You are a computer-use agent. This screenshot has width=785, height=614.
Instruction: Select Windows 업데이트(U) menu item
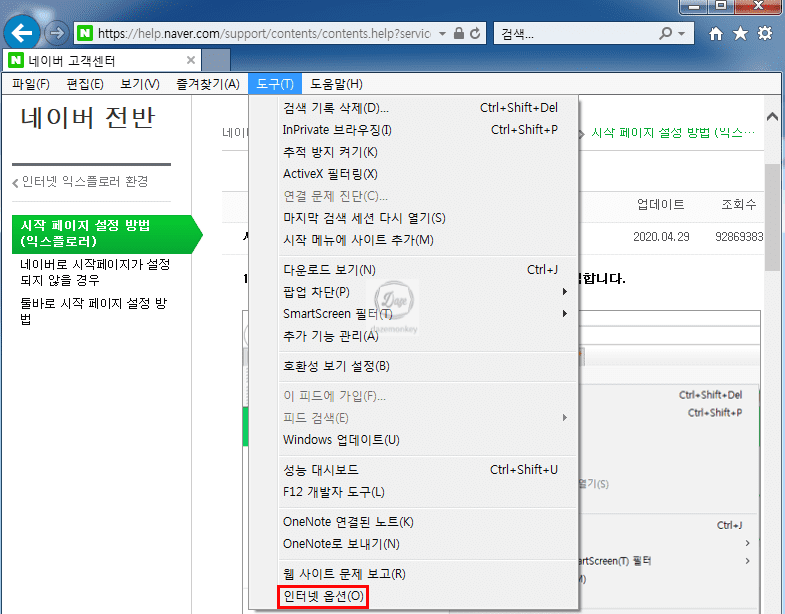coord(414,439)
